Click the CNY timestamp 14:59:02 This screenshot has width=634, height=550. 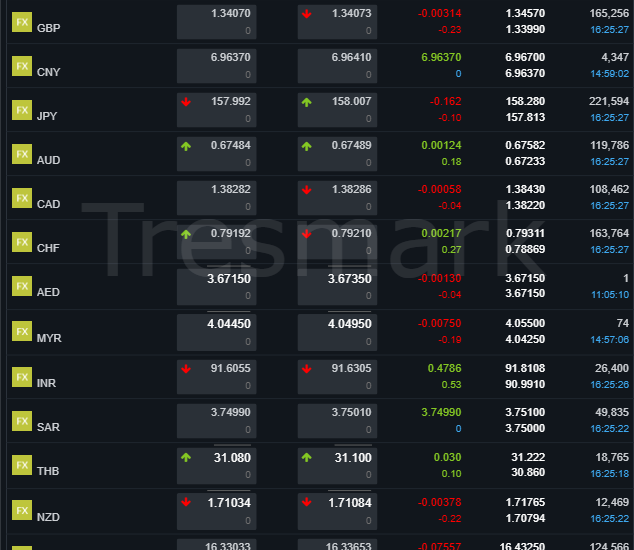[x=610, y=74]
